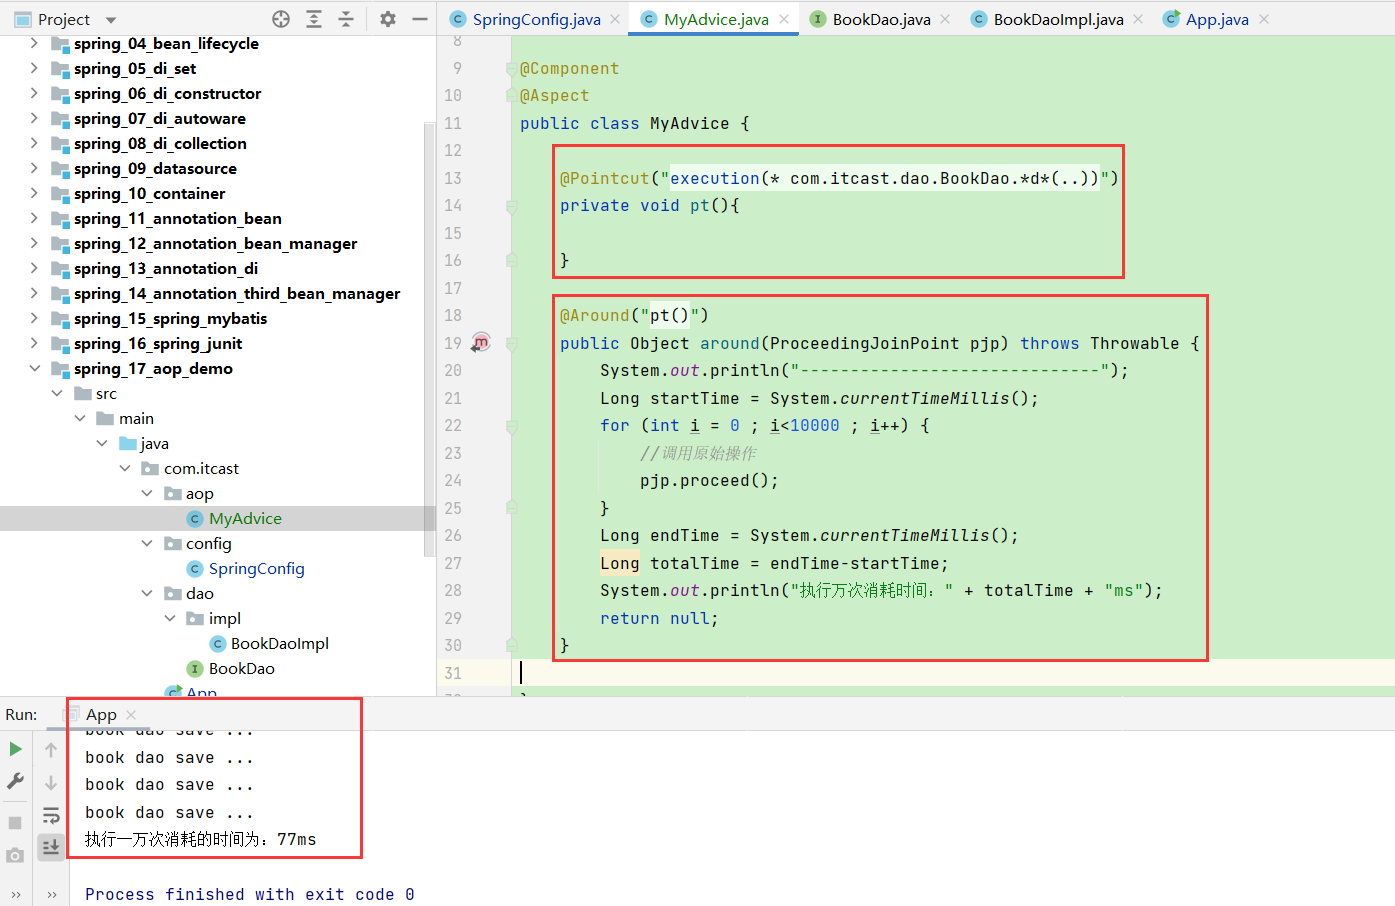
Task: Open Project panel settings gear
Action: pyautogui.click(x=388, y=19)
